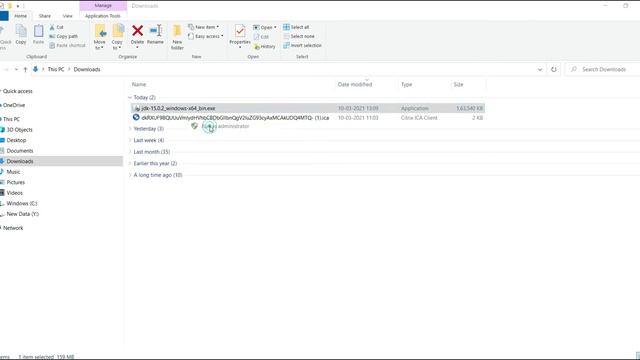640x360 pixels.
Task: Click This PC in address breadcrumb
Action: [x=56, y=69]
